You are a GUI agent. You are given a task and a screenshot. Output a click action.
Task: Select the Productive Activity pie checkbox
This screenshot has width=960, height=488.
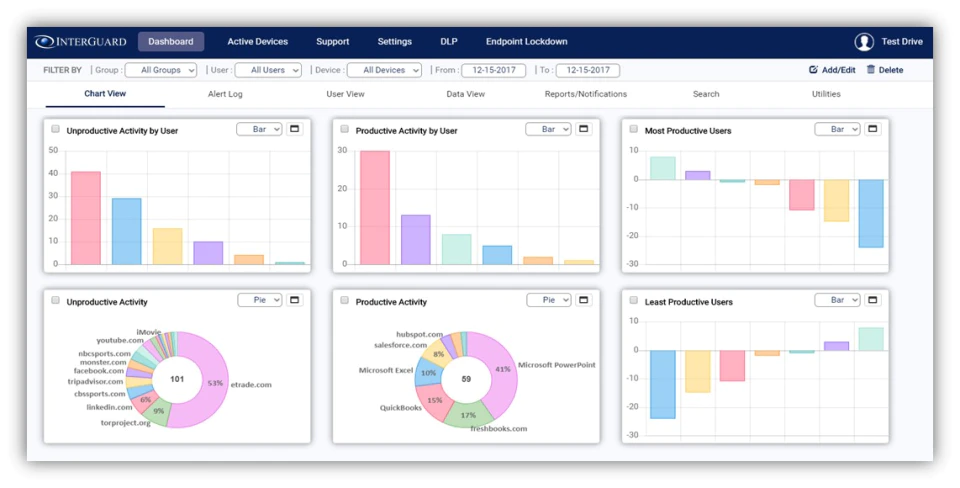tap(345, 300)
